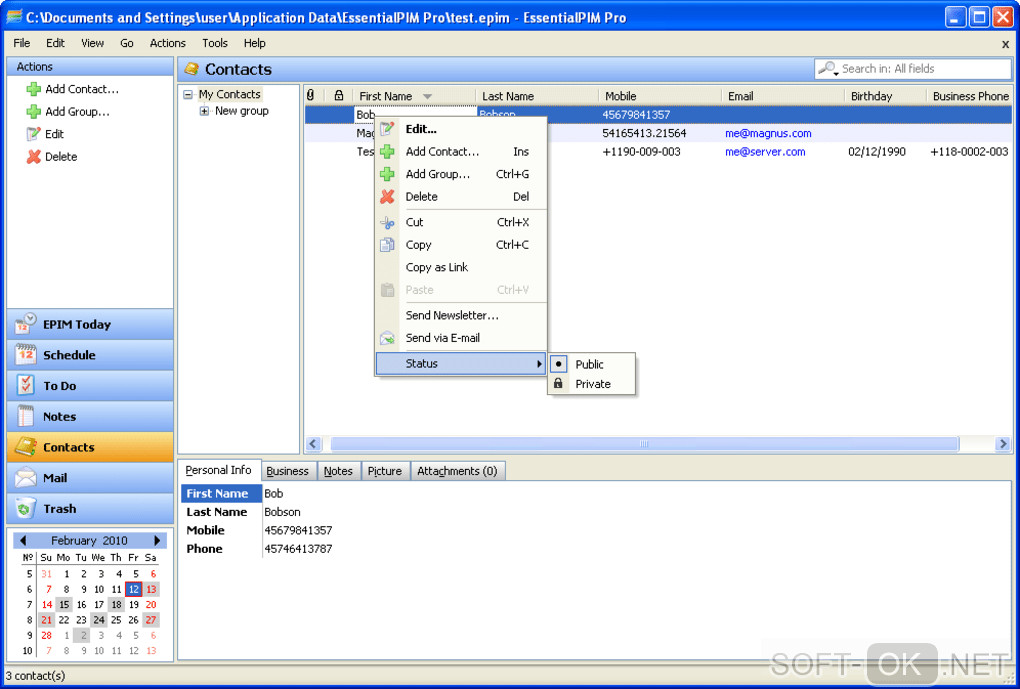1020x689 pixels.
Task: Click the Last Name column header
Action: pyautogui.click(x=537, y=96)
